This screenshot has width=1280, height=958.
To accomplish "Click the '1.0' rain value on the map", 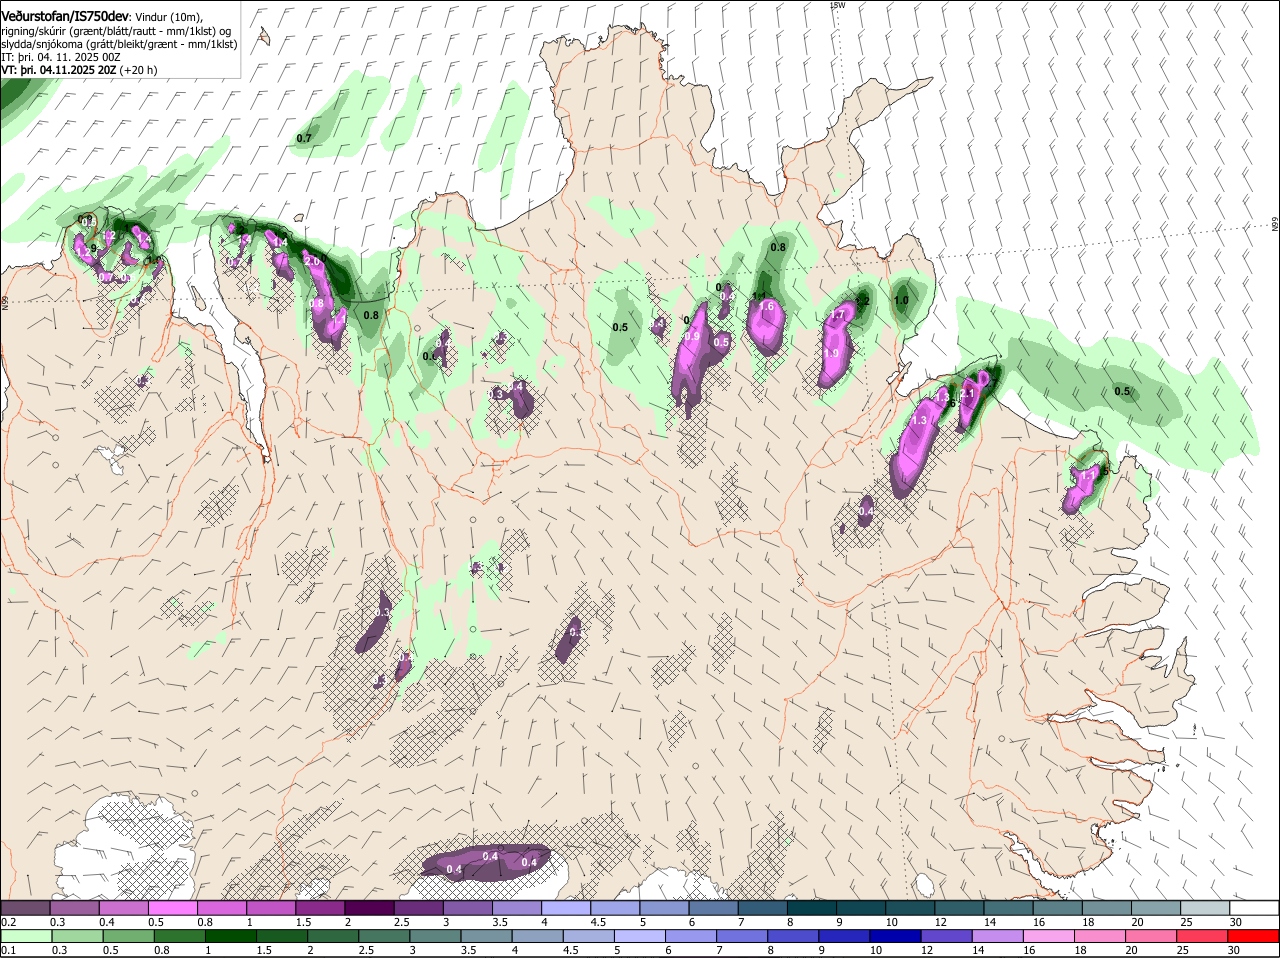I will tap(901, 300).
